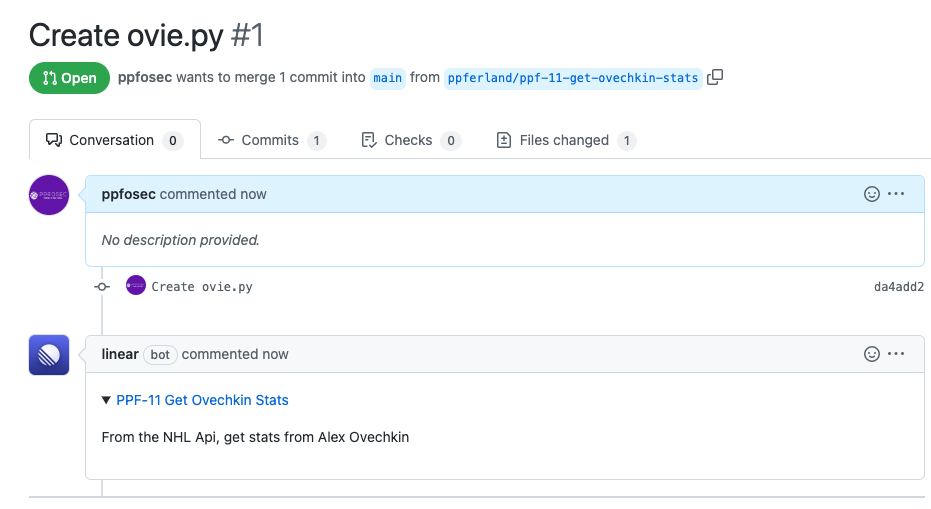This screenshot has height=509, width=931.
Task: Click 'commented now' timestamp on linear comment
Action: pyautogui.click(x=235, y=354)
